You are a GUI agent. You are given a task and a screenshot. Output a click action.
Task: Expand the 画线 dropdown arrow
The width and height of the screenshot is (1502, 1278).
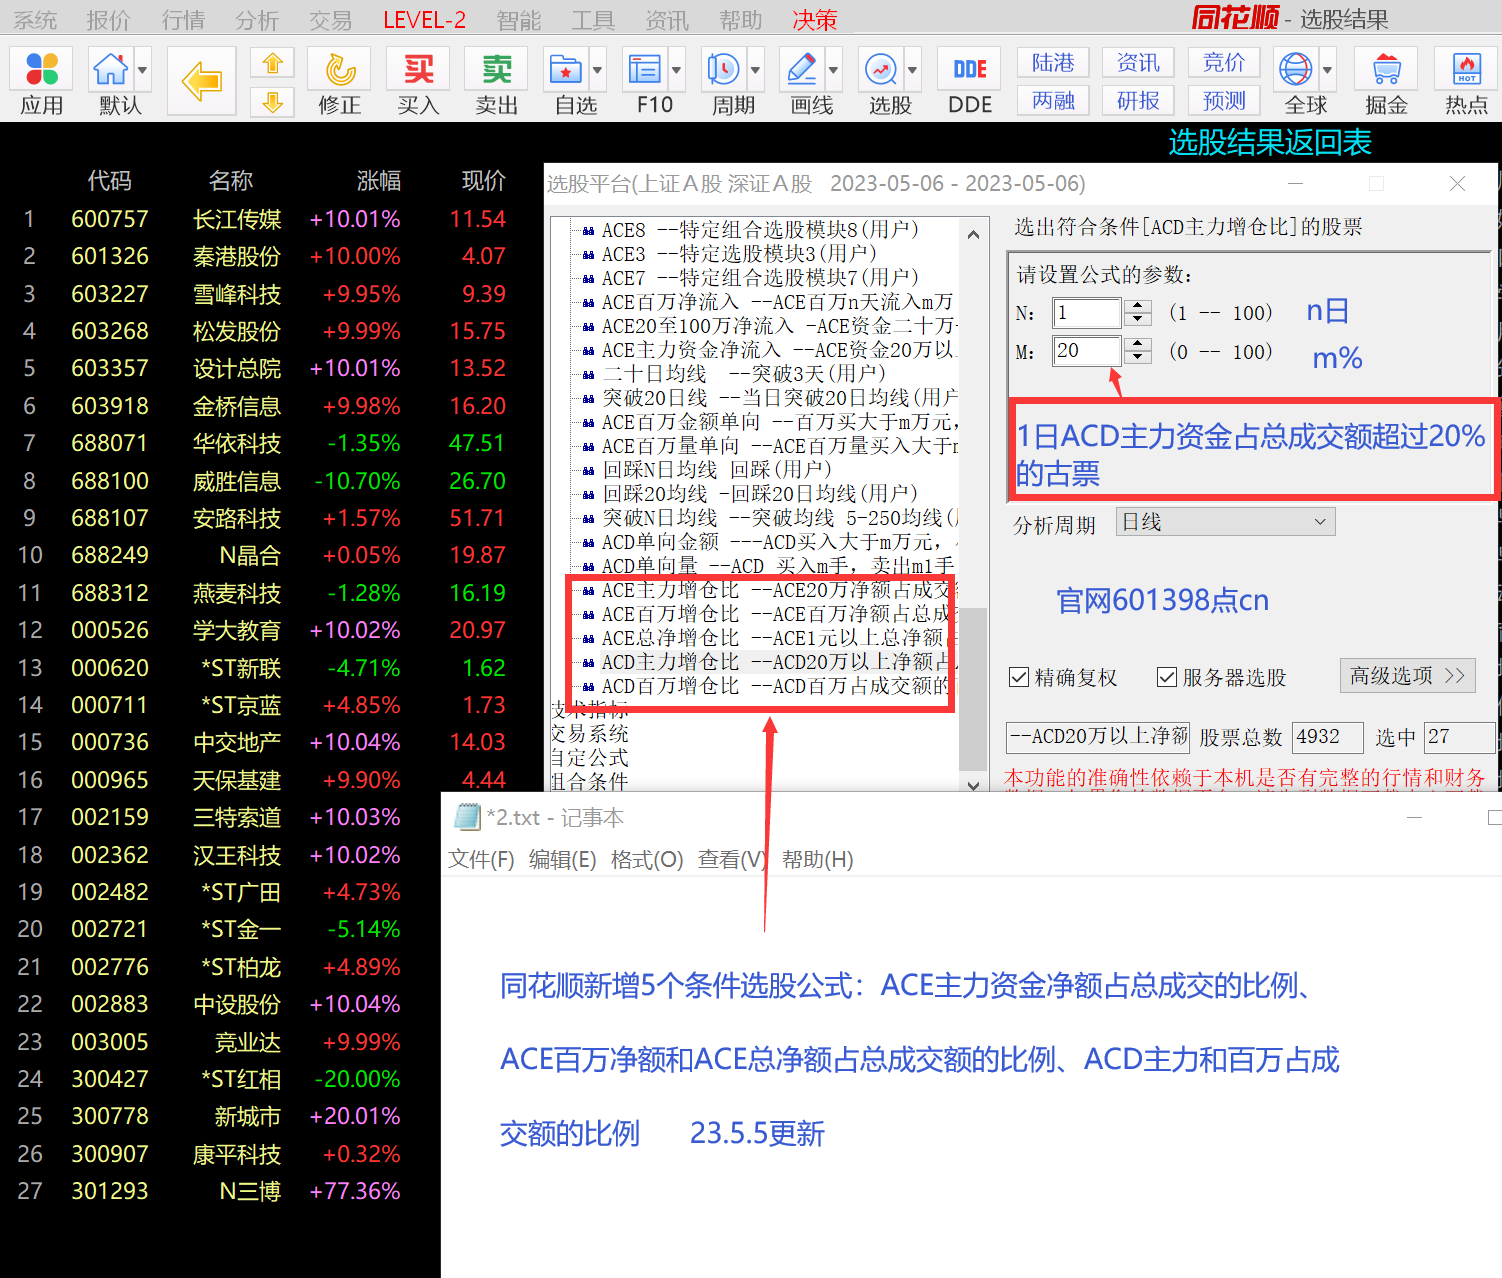click(x=834, y=70)
